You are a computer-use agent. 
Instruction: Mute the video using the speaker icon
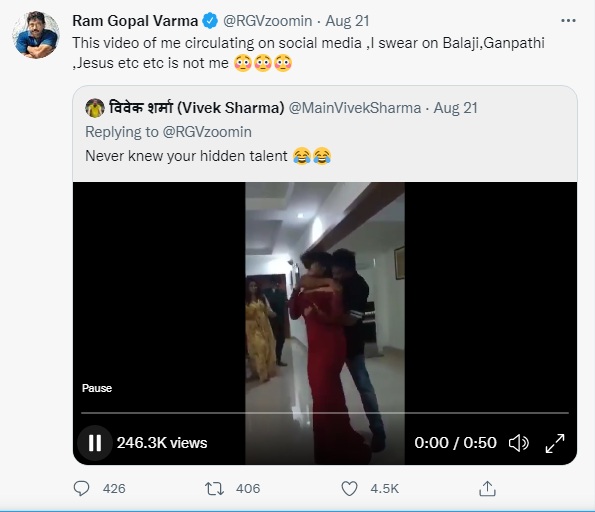[x=519, y=443]
